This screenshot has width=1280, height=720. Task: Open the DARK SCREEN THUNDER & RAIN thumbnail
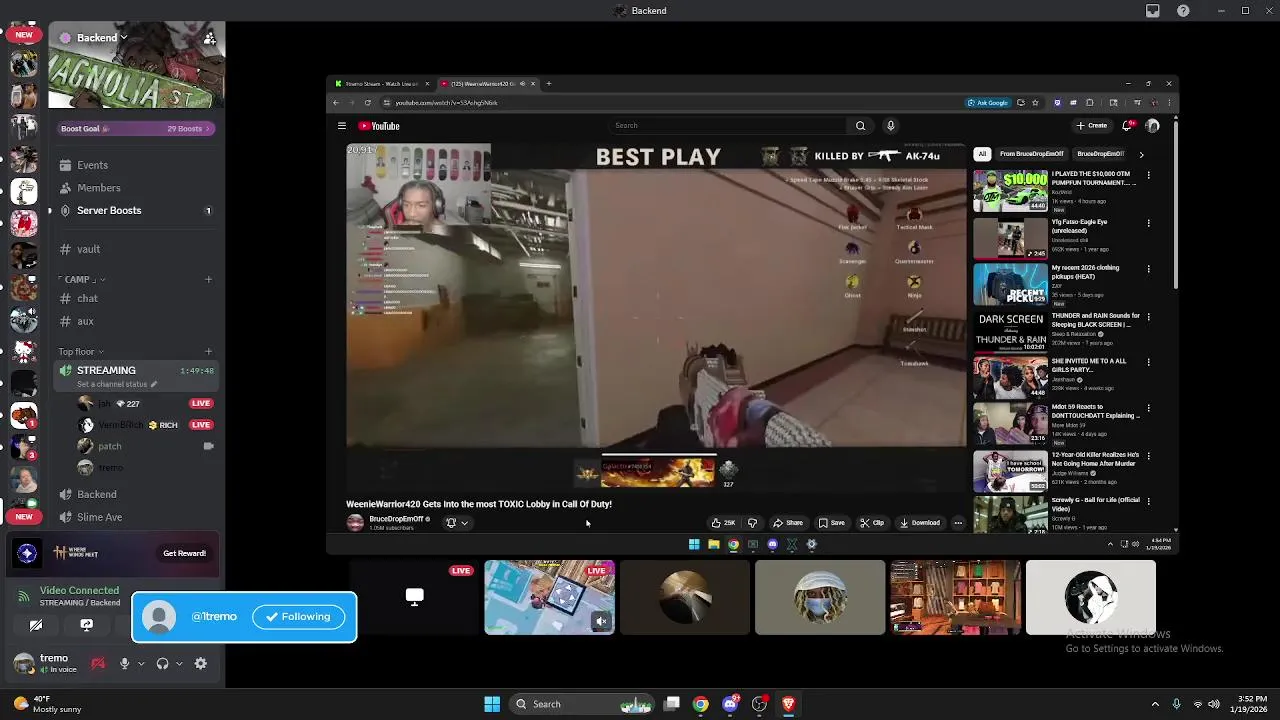coord(1010,331)
